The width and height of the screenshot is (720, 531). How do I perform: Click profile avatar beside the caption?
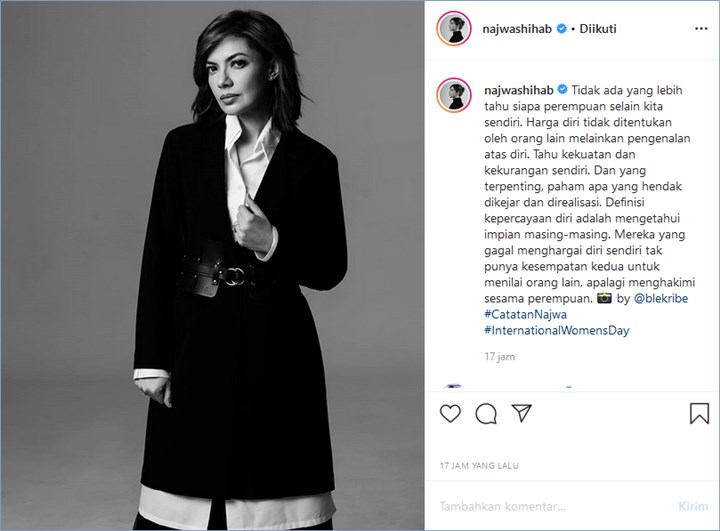point(454,95)
